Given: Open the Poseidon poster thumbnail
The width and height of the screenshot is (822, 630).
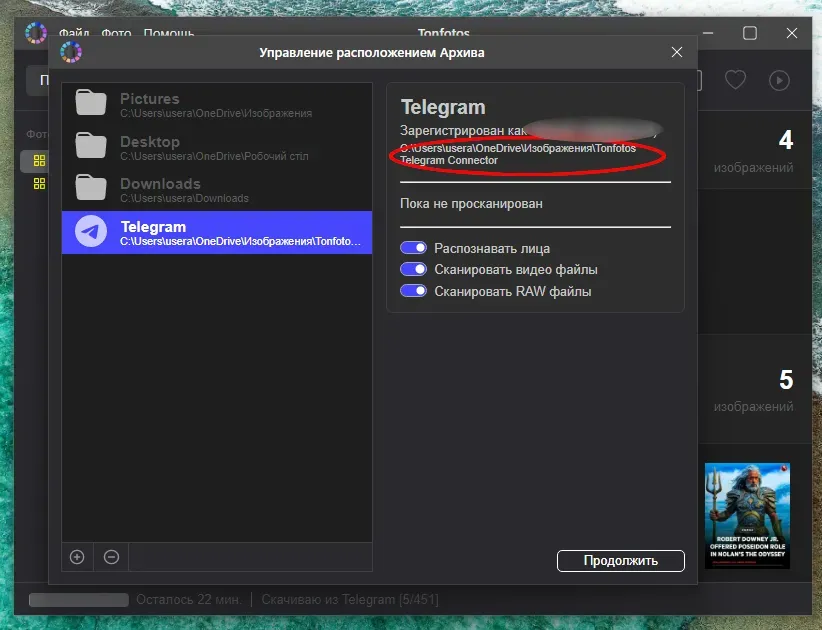Looking at the screenshot, I should [x=747, y=515].
